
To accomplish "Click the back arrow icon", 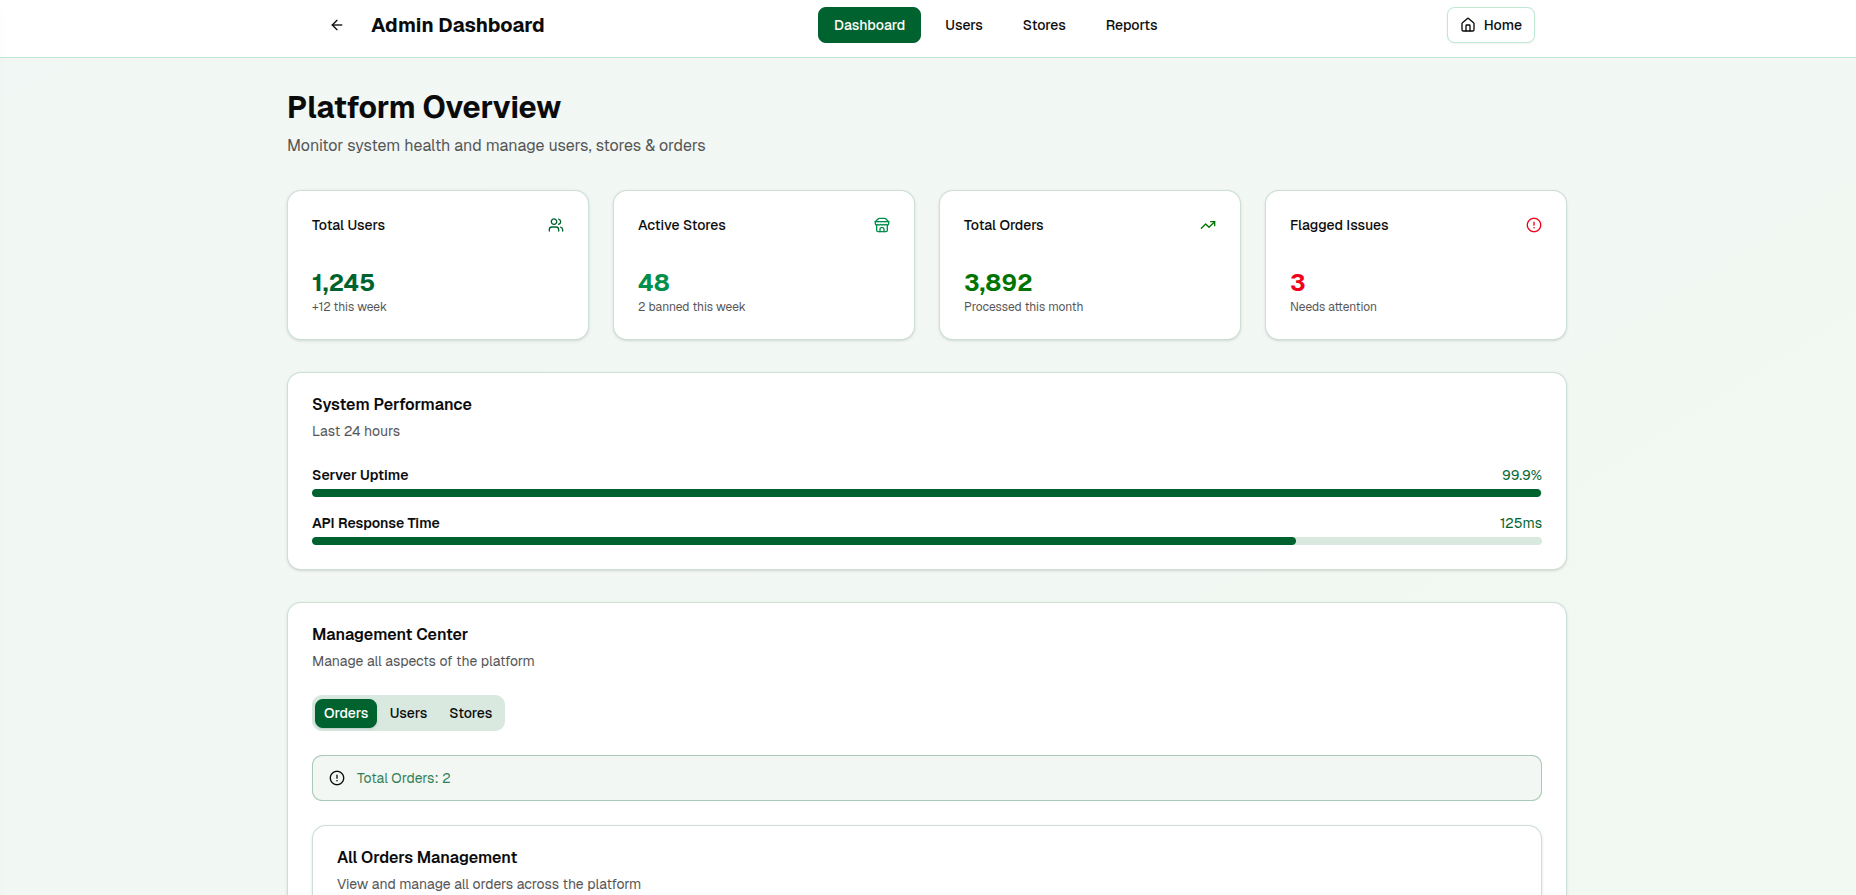I will click(337, 25).
